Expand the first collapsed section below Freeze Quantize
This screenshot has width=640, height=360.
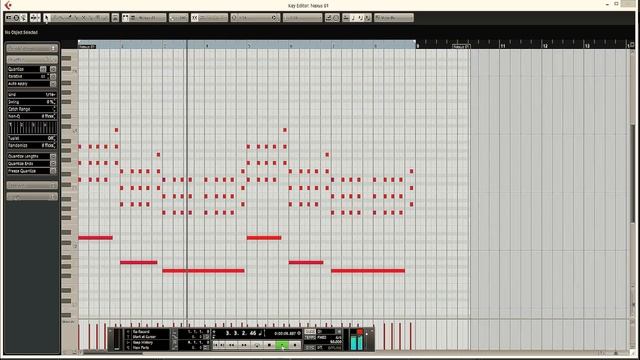32,186
